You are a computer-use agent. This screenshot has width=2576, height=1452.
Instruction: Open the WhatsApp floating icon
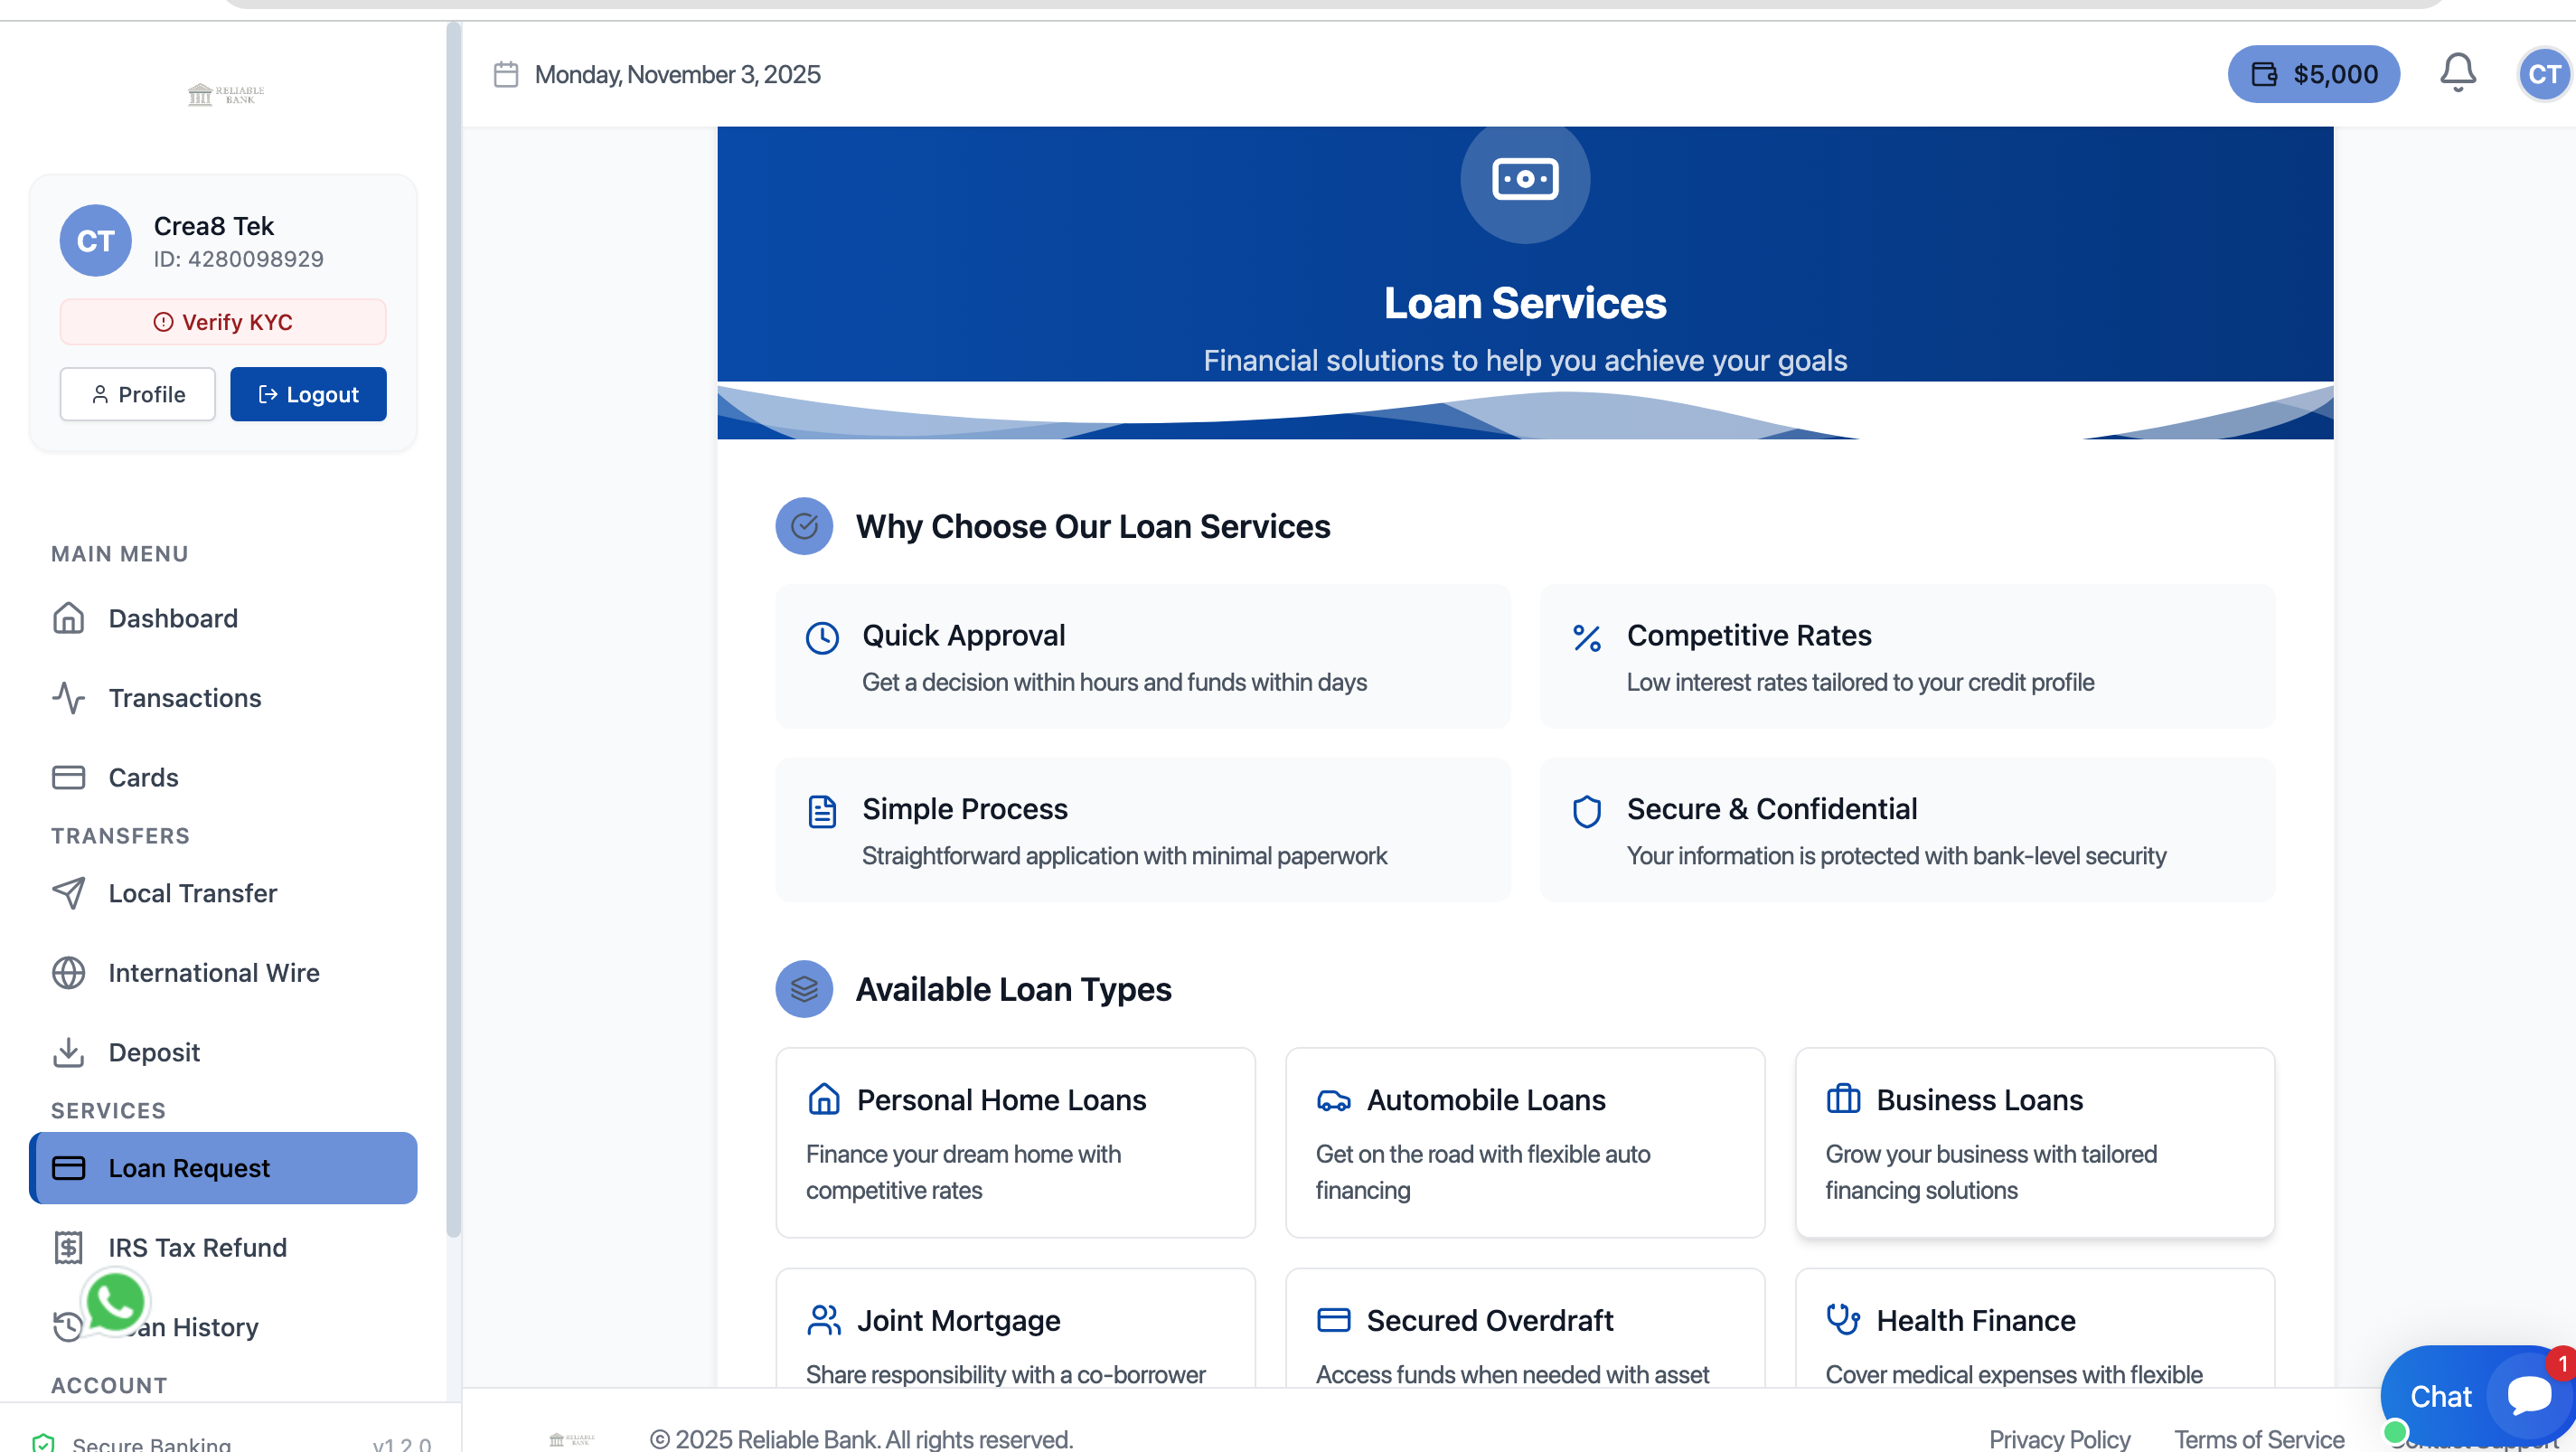[116, 1301]
